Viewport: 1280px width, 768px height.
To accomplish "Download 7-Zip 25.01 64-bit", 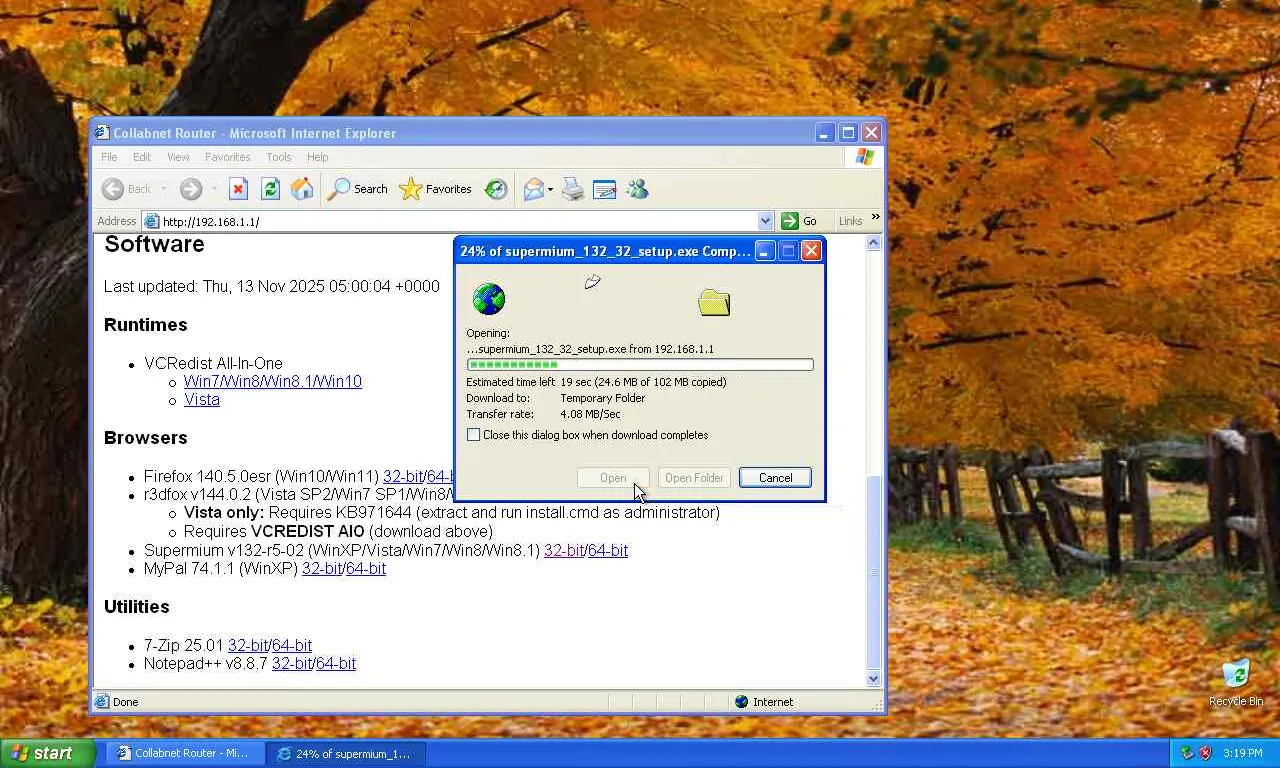I will pos(292,645).
